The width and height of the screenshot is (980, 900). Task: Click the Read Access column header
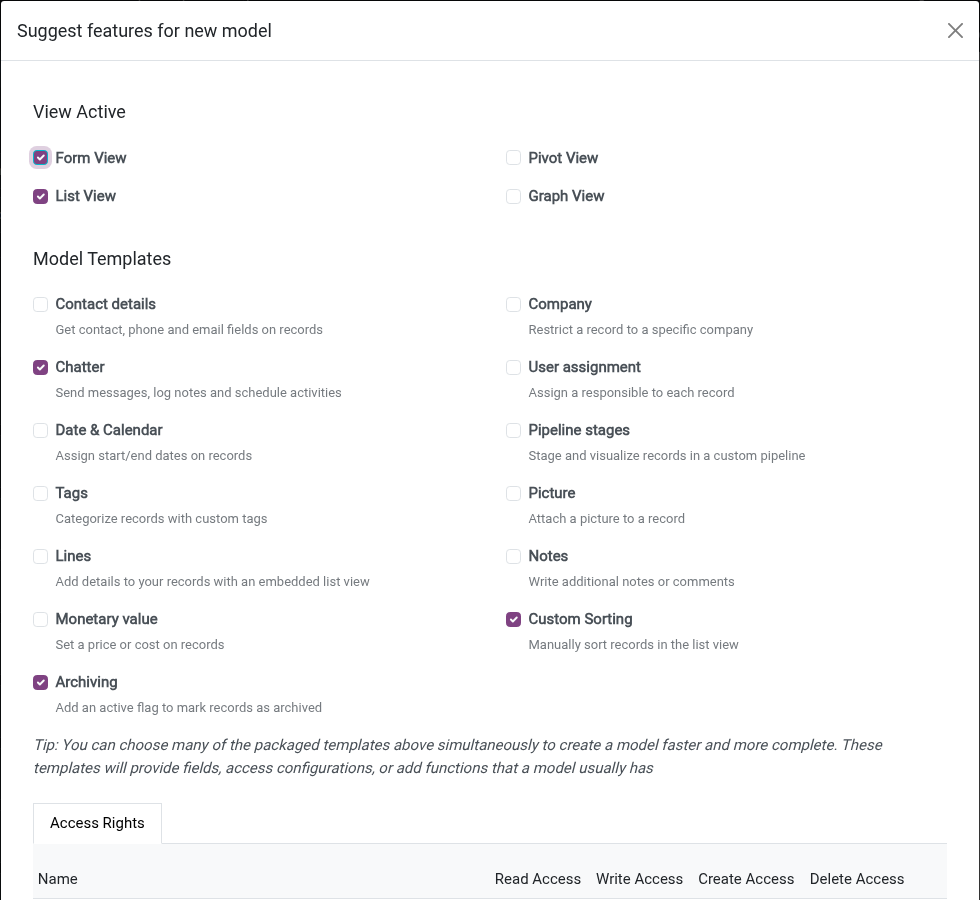point(538,879)
